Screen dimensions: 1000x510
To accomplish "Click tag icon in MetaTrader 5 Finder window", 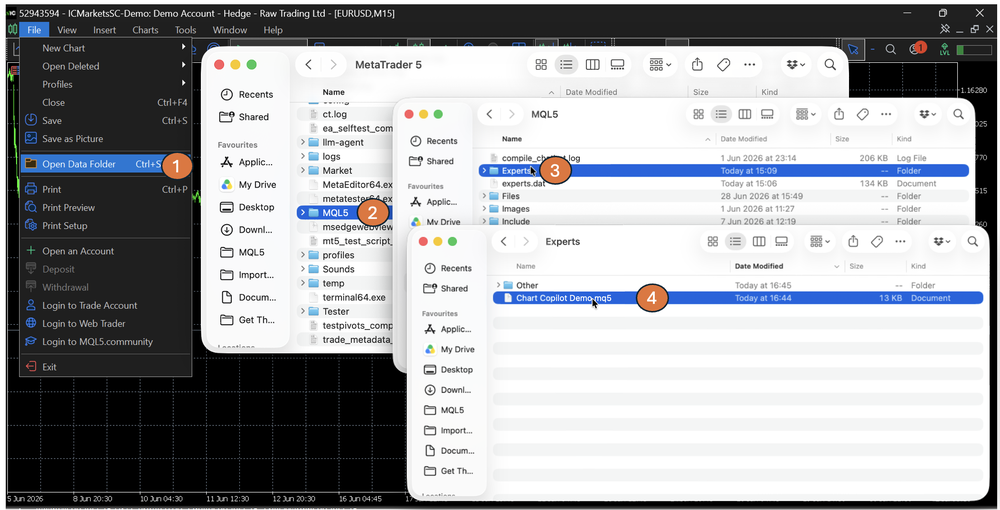I will [723, 64].
